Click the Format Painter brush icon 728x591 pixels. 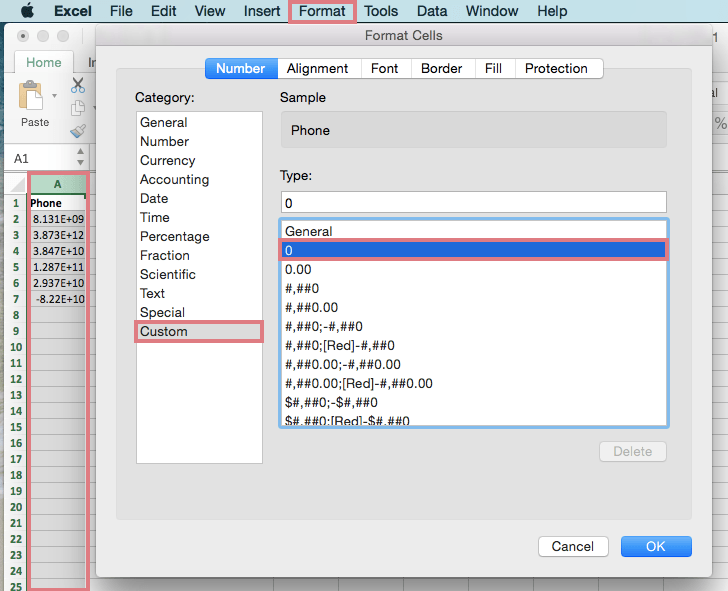click(78, 131)
